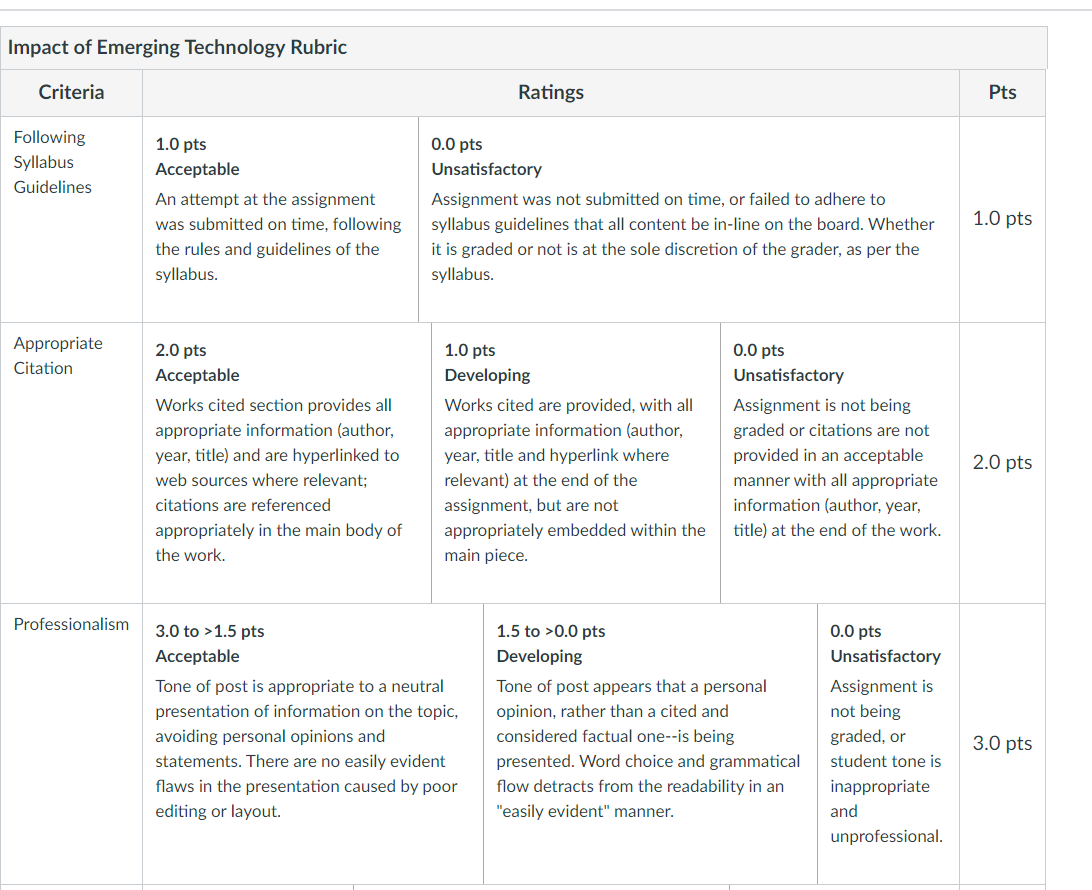1092x890 pixels.
Task: Click the Pts column header
Action: 1002,93
